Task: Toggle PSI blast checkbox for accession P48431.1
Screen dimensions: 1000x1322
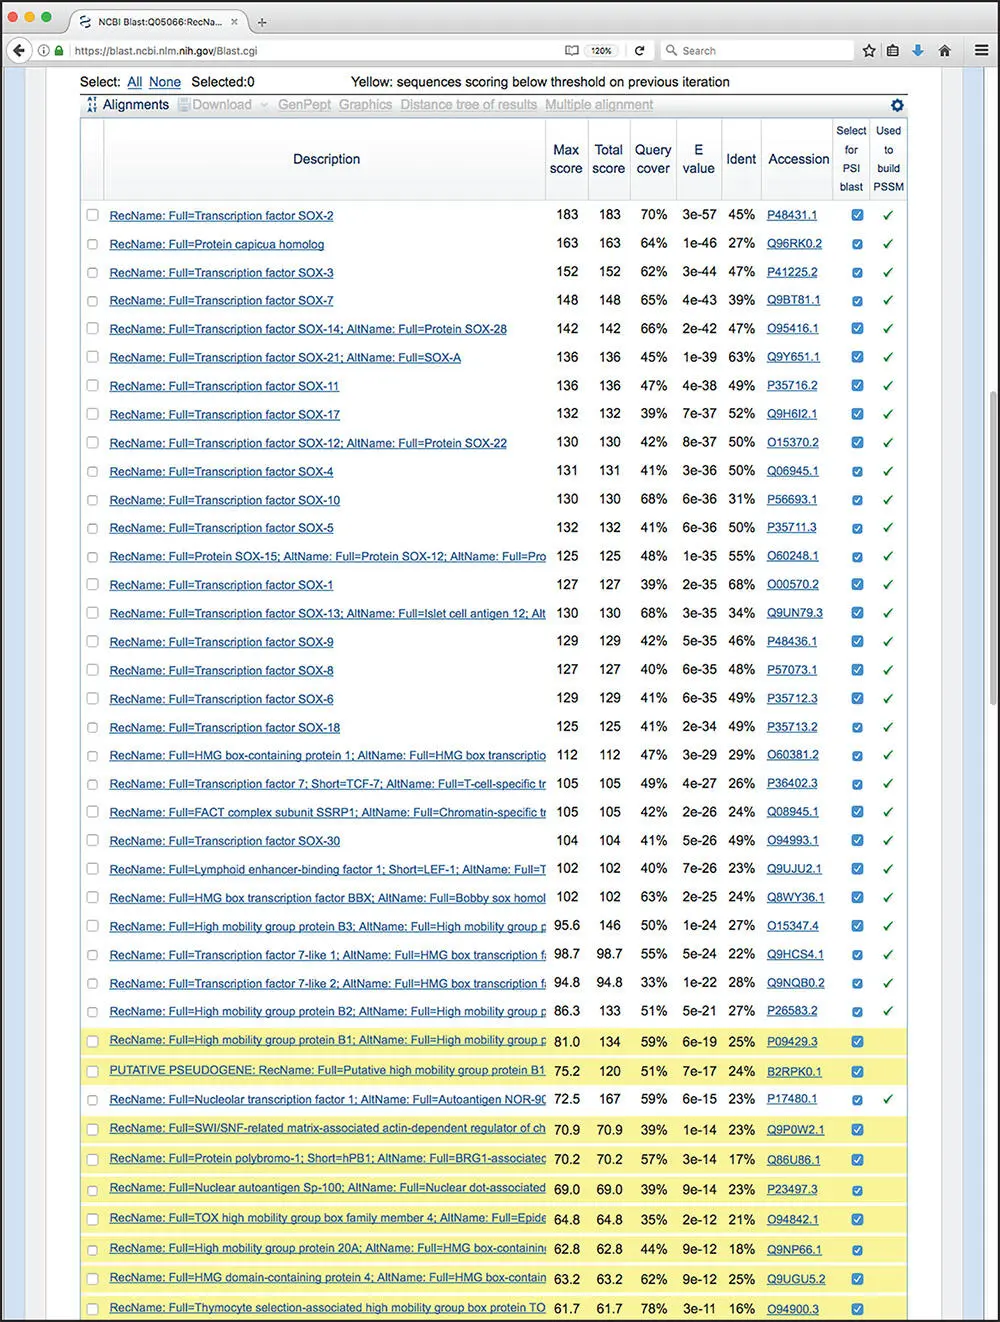Action: click(x=857, y=215)
